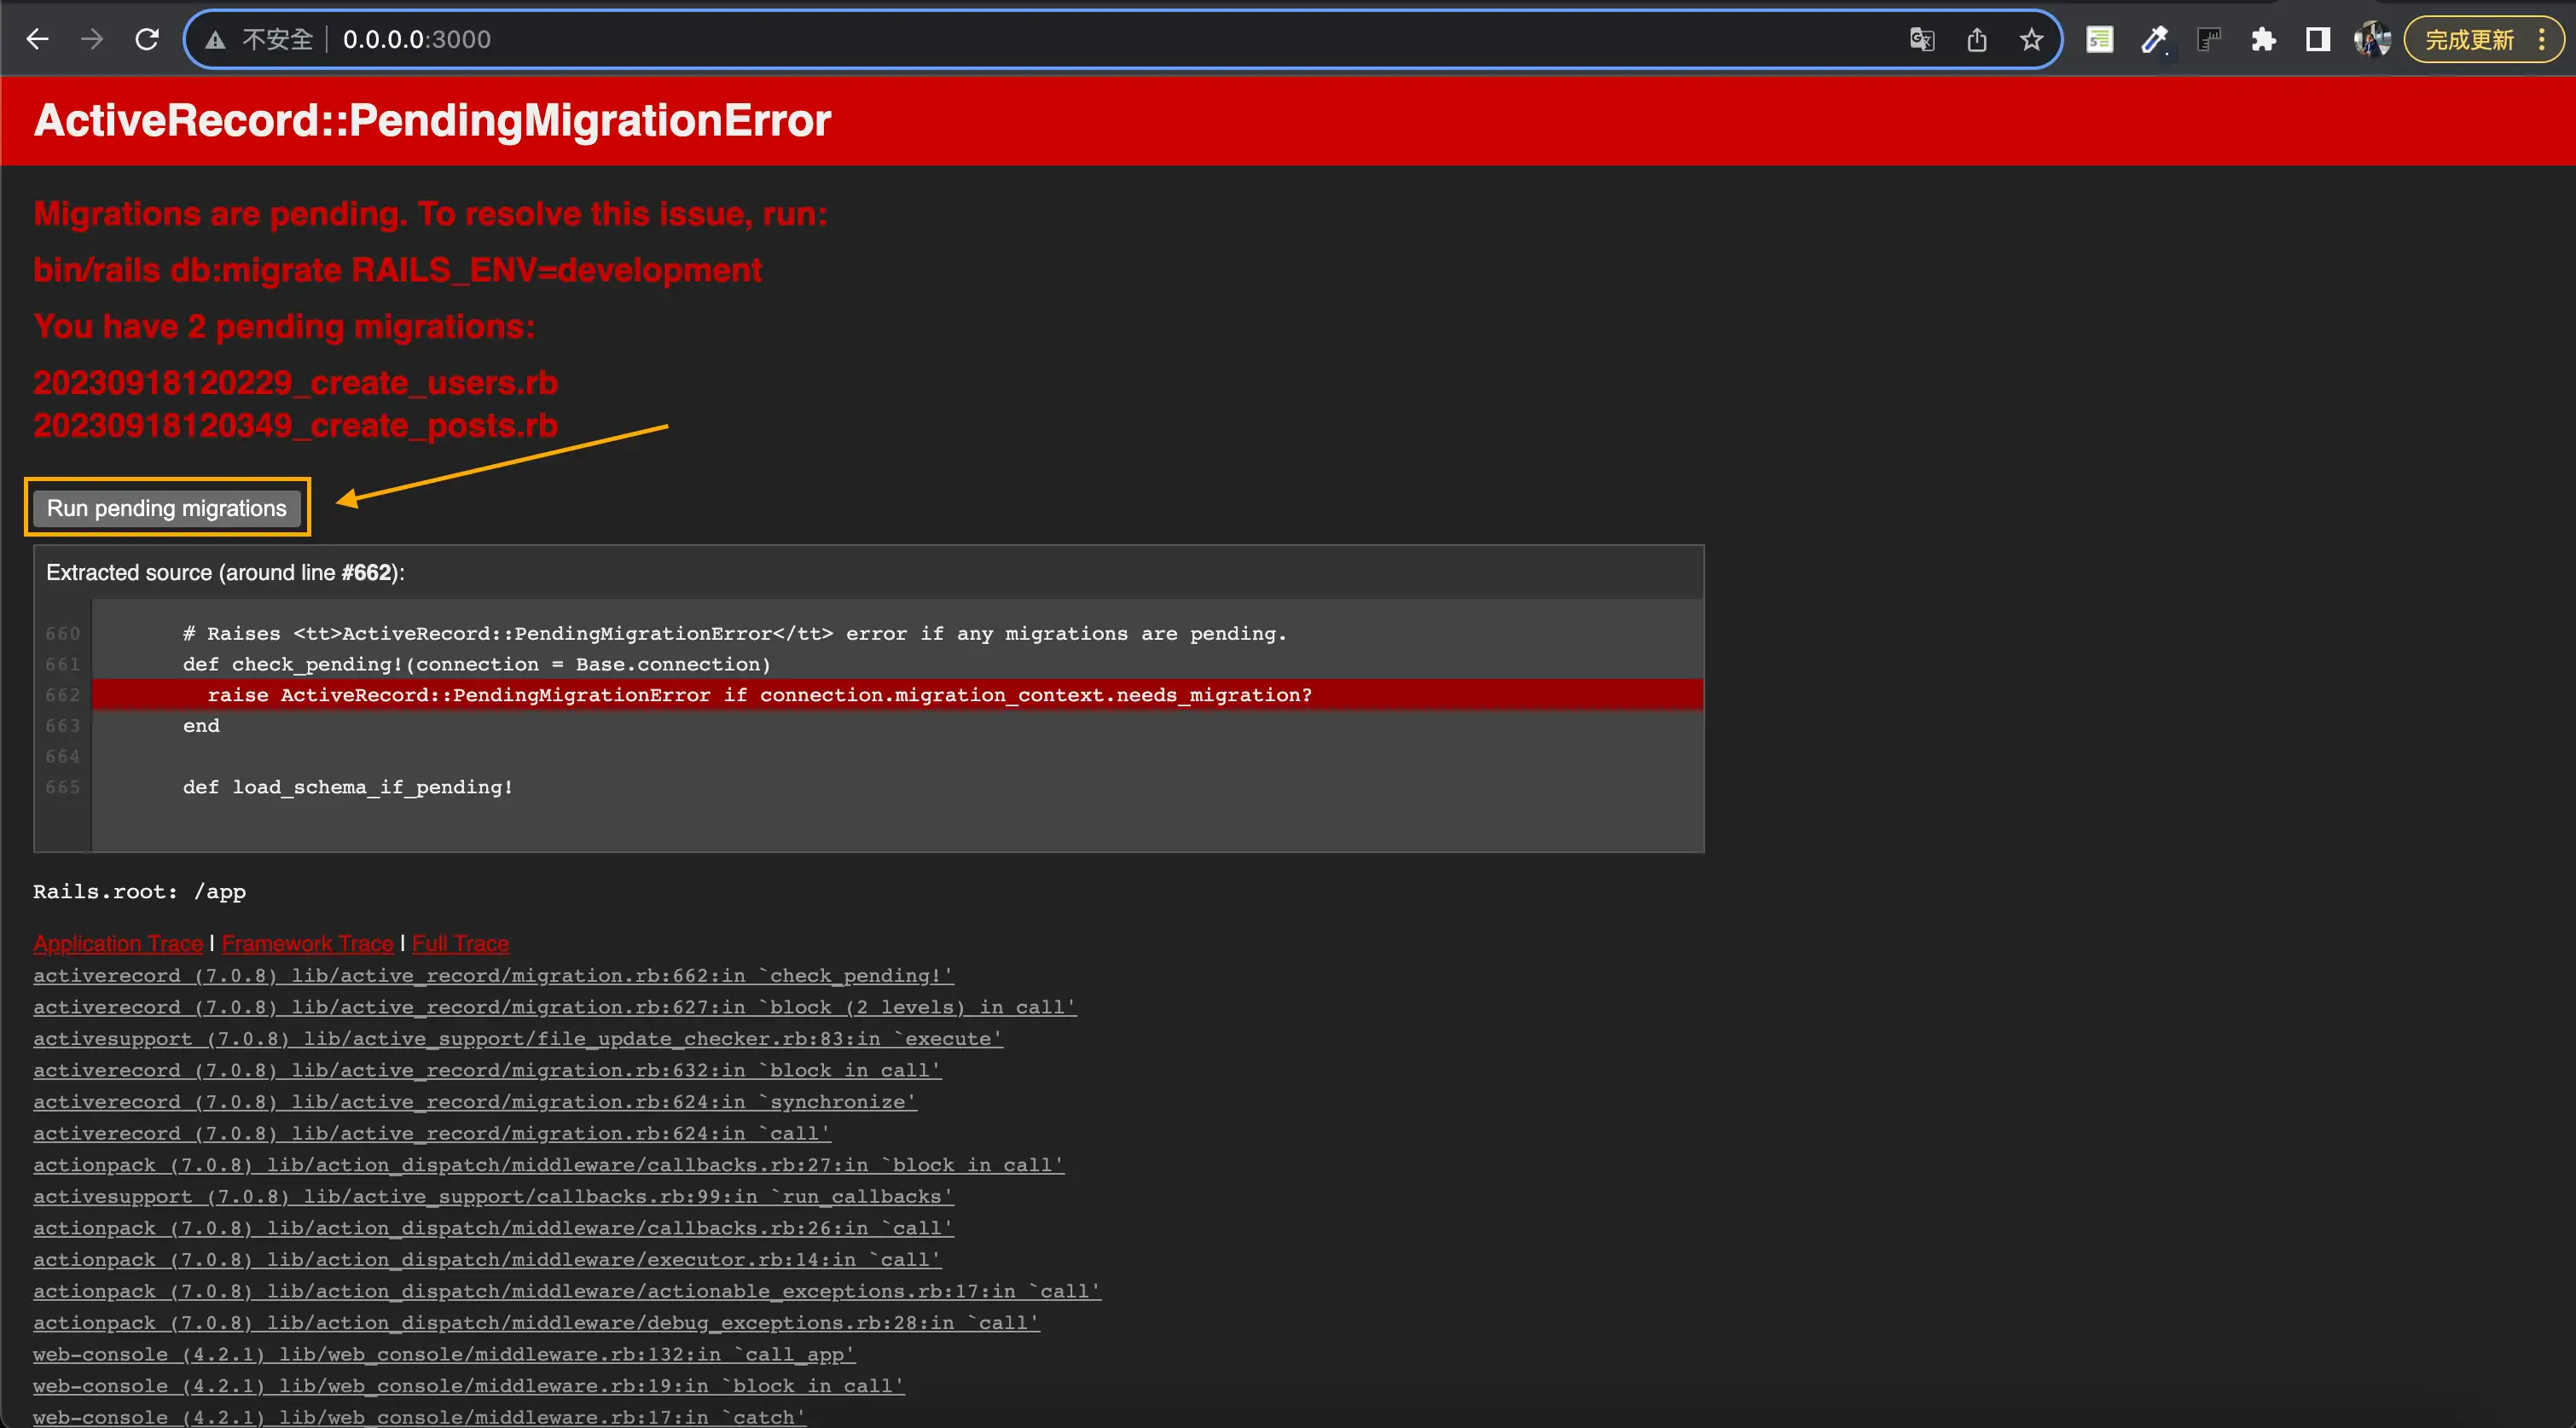Switch to Full Trace view
This screenshot has height=1428, width=2576.
460,943
